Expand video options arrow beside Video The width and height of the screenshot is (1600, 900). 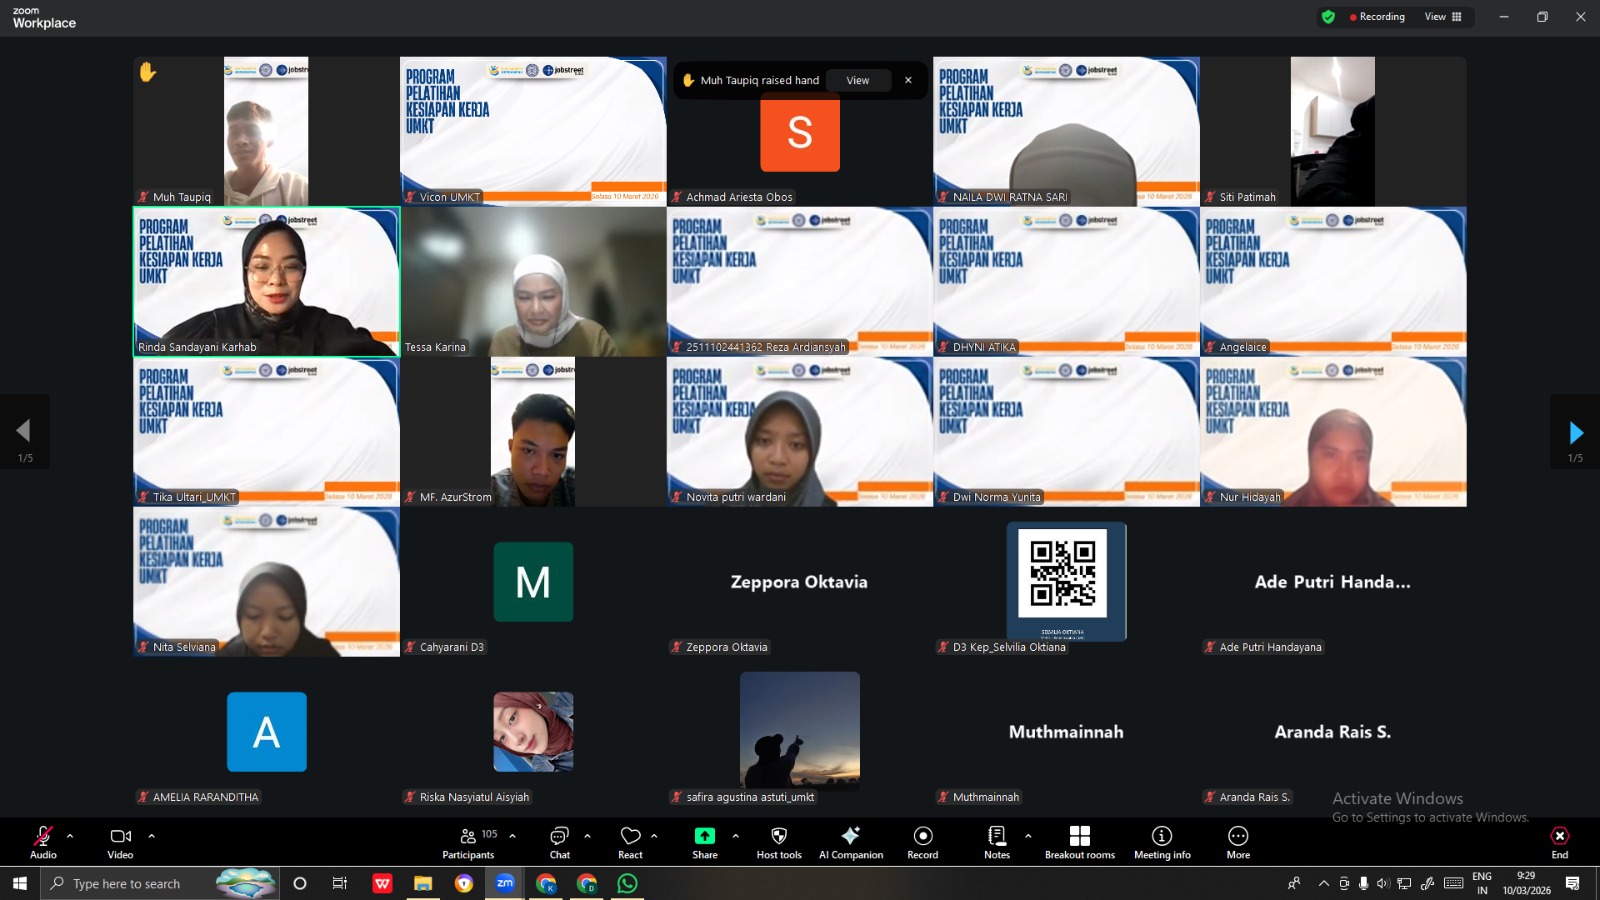152,836
